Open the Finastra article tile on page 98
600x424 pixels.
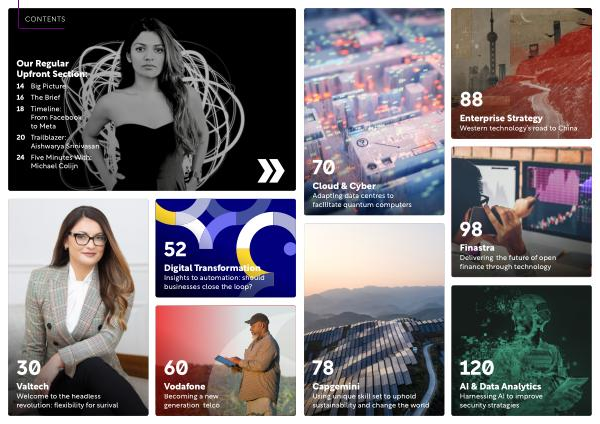521,212
